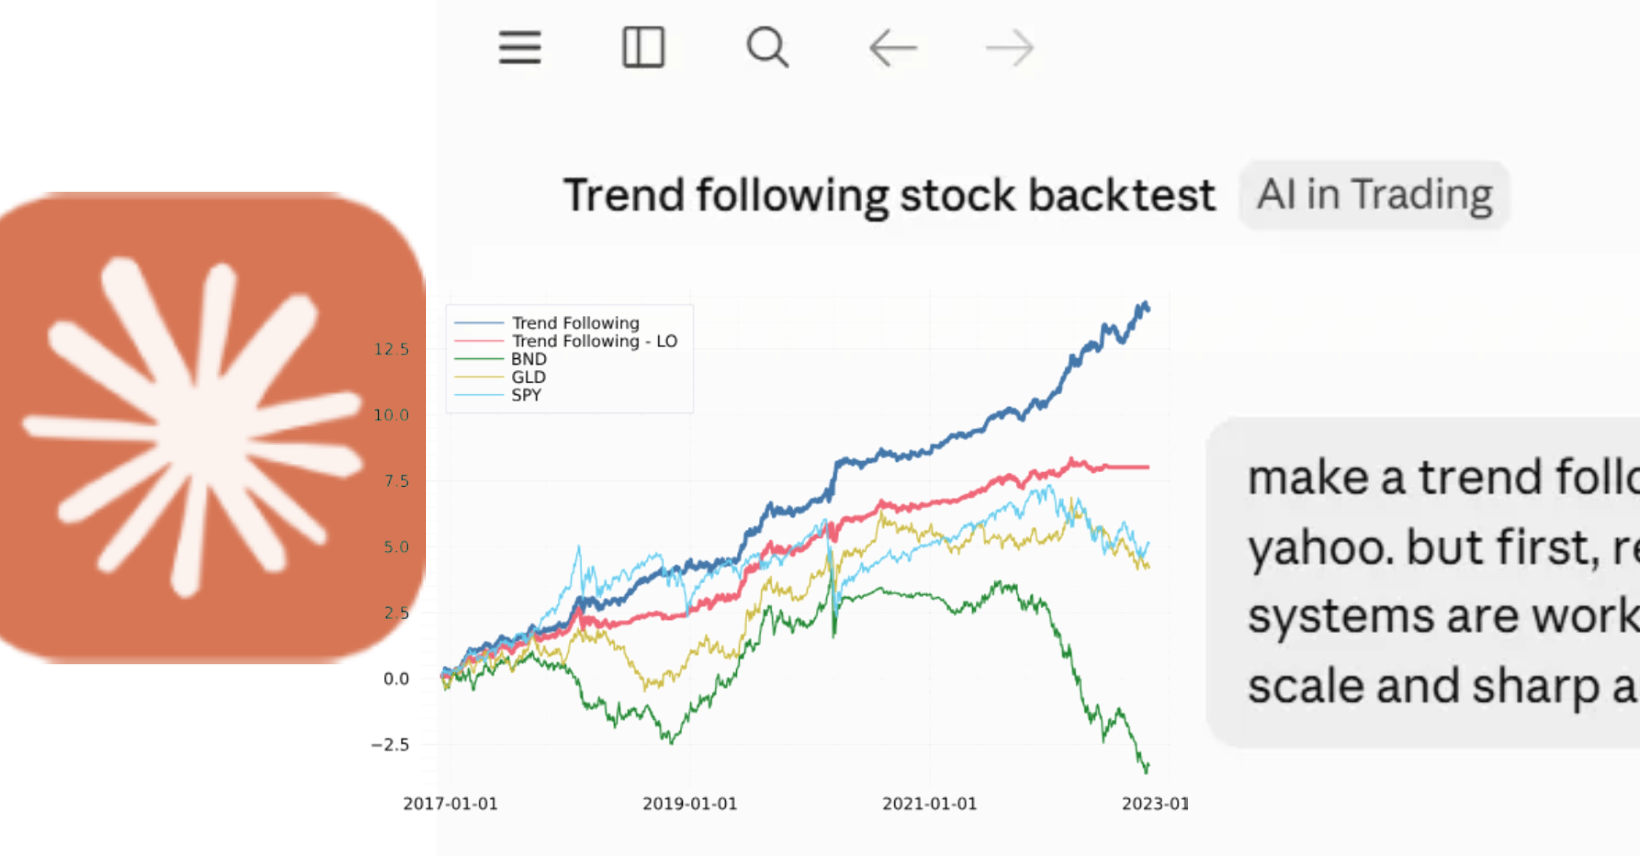Click the BND legend entry
The height and width of the screenshot is (856, 1640).
point(528,359)
